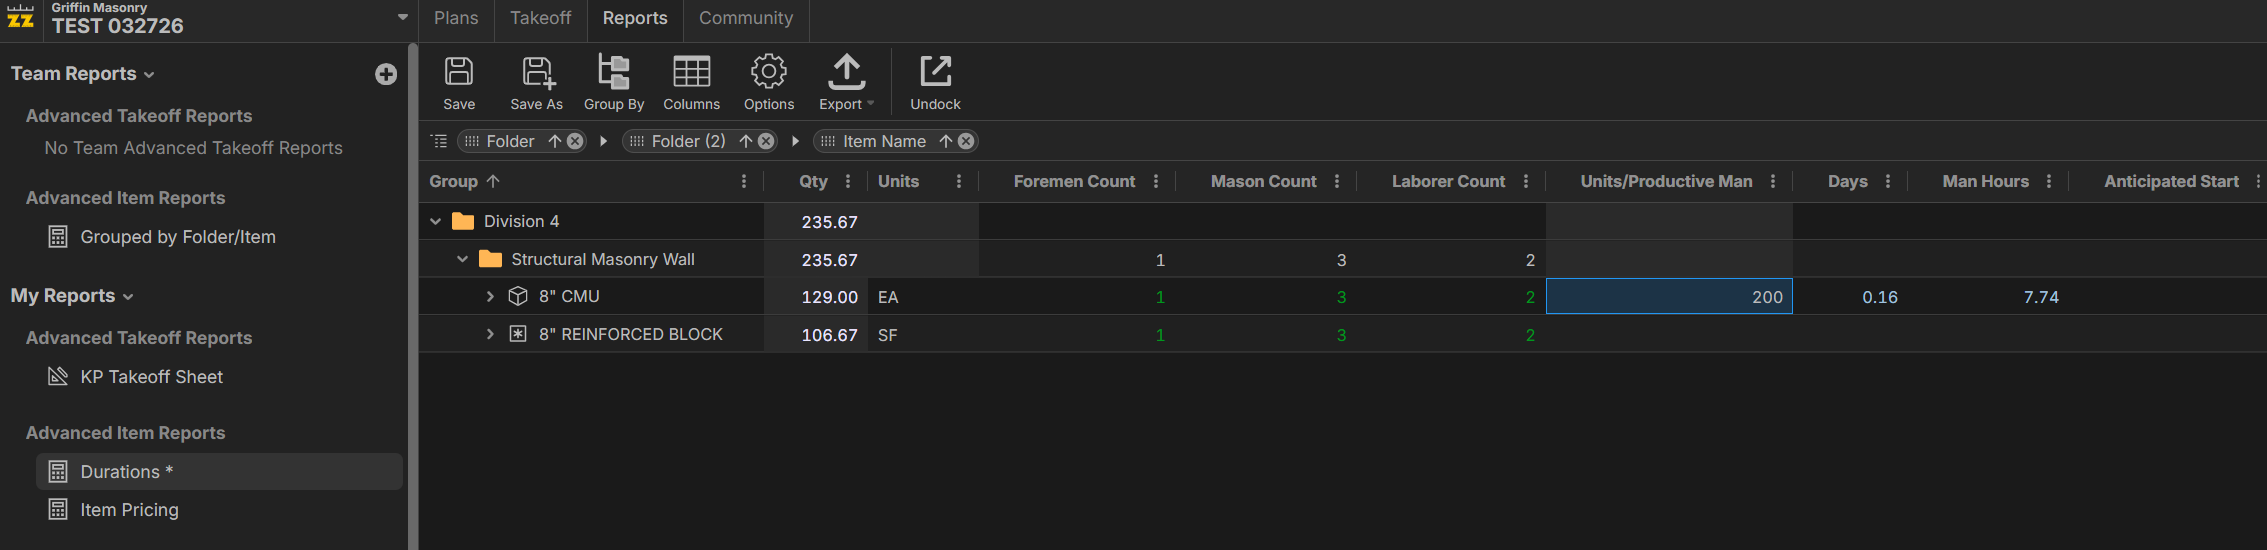Select Units/Productive Man cell showing 200
Image resolution: width=2267 pixels, height=550 pixels.
tap(1668, 297)
